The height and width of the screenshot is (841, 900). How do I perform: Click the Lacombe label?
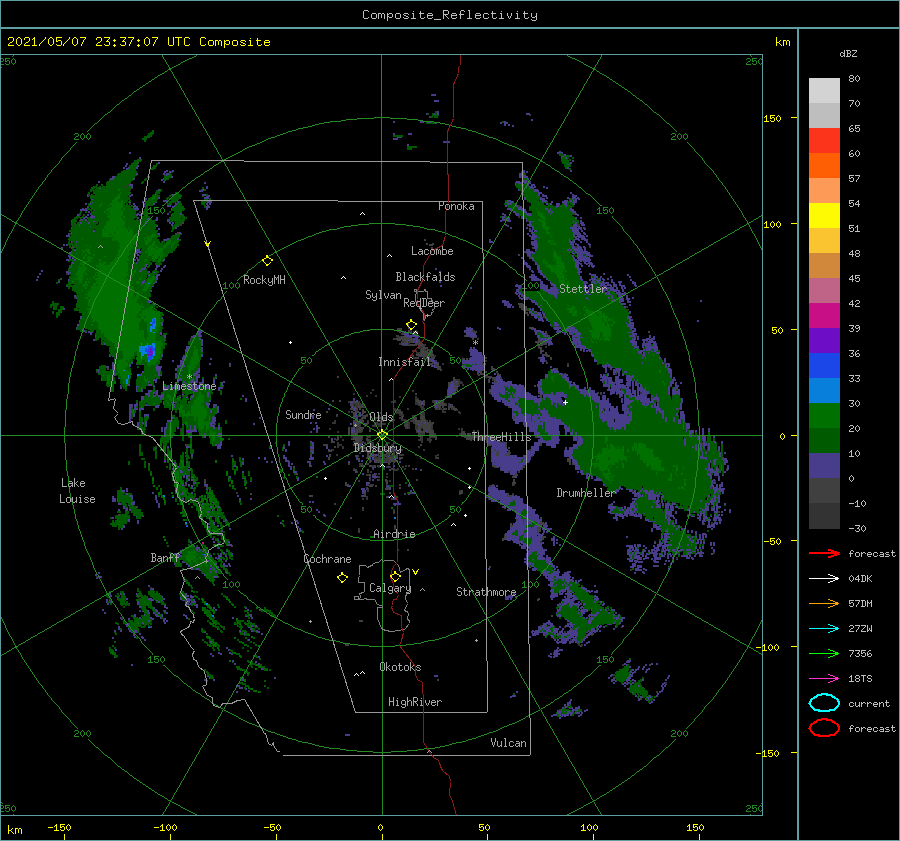432,251
